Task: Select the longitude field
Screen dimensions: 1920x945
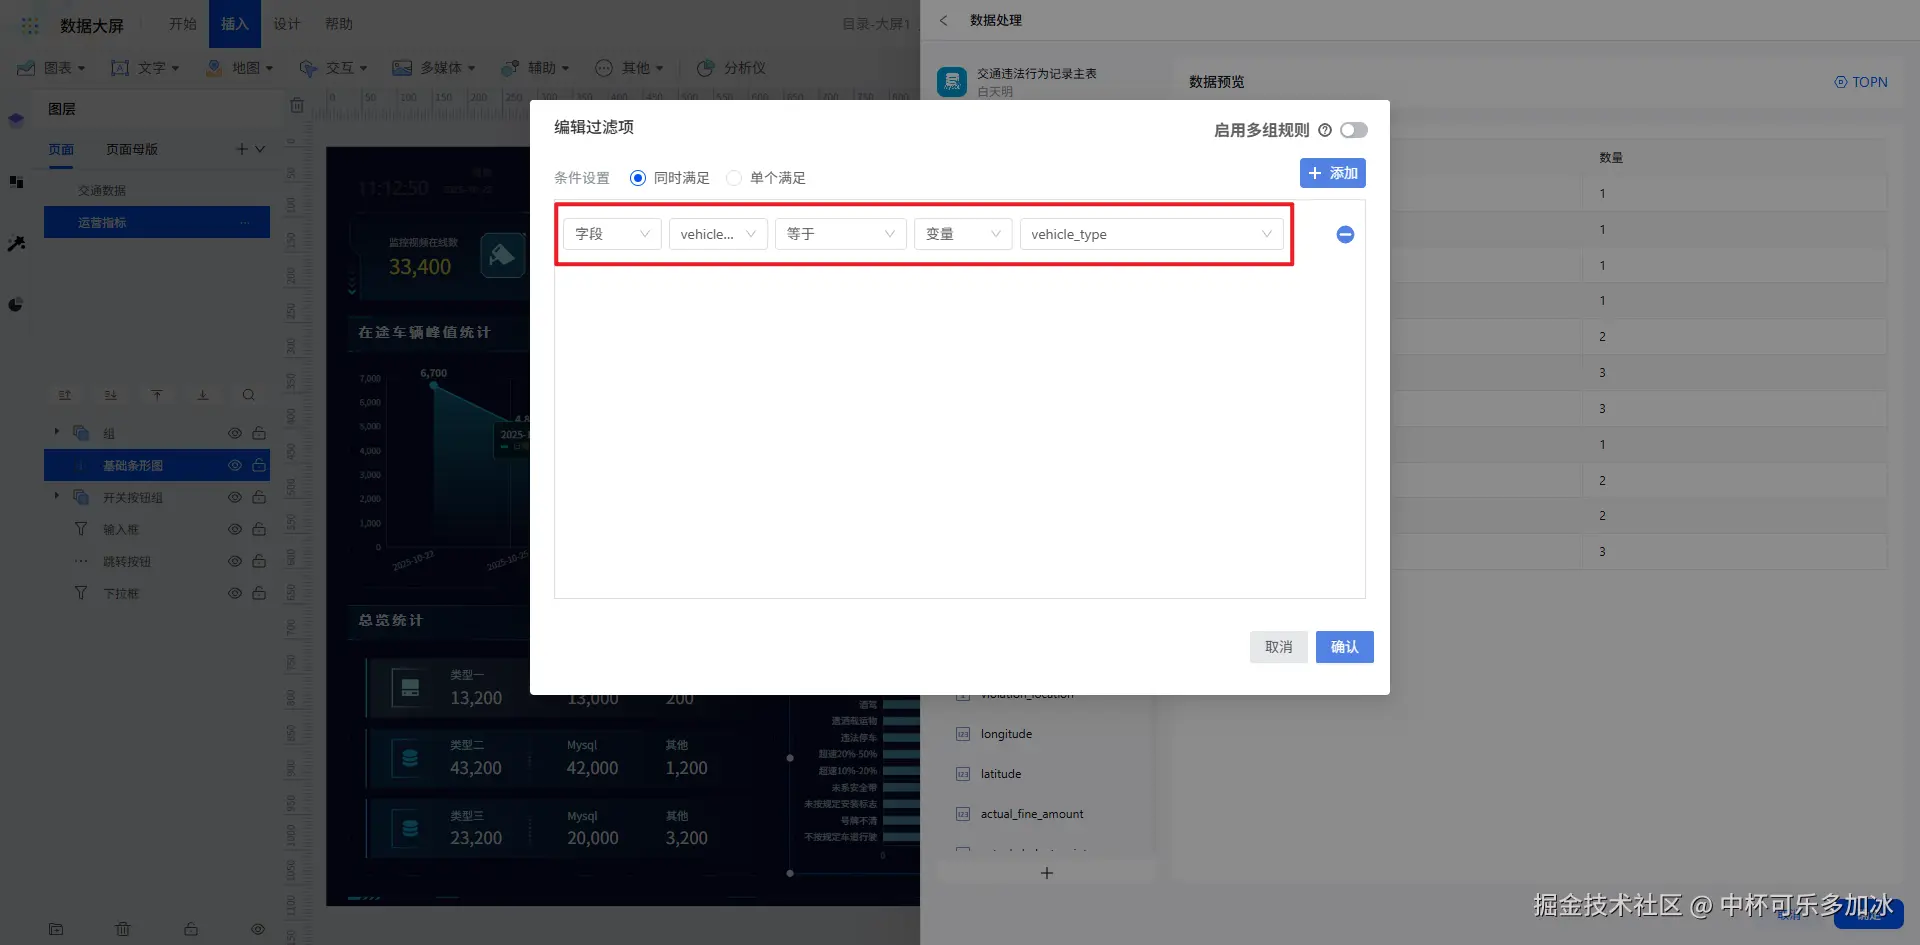Action: pos(1006,734)
